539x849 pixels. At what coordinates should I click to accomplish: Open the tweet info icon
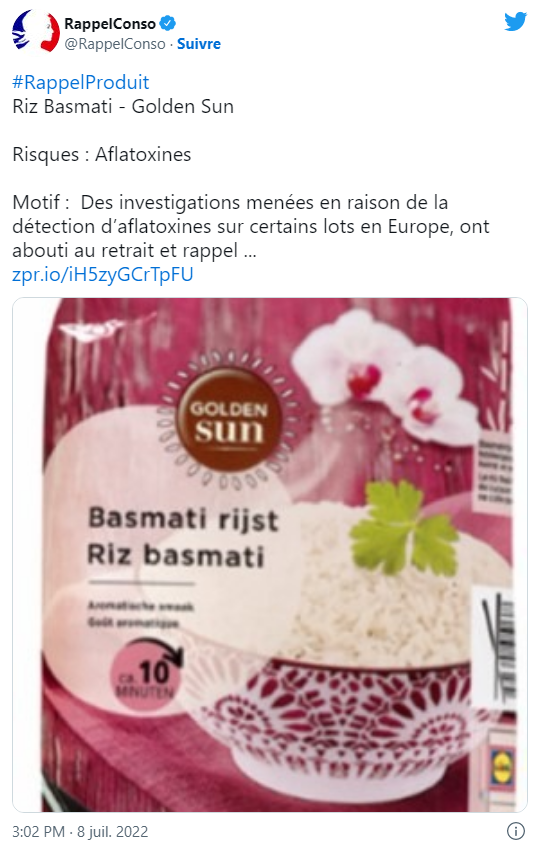[x=515, y=831]
